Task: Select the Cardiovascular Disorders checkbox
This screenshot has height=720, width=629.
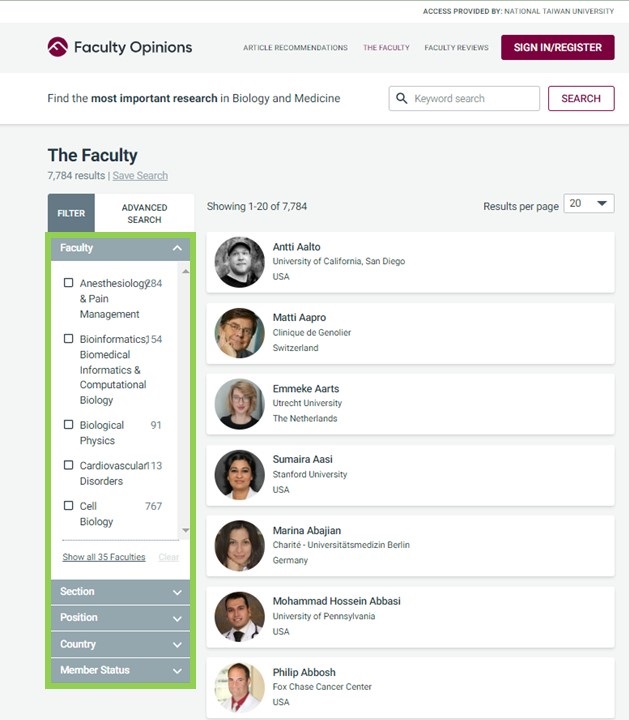Action: click(x=68, y=465)
